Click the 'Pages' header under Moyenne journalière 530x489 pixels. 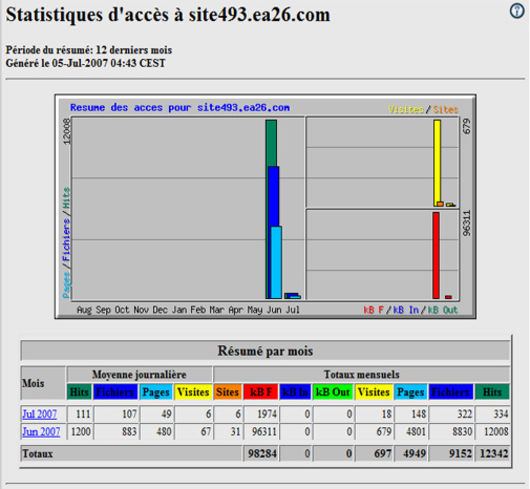click(x=156, y=392)
